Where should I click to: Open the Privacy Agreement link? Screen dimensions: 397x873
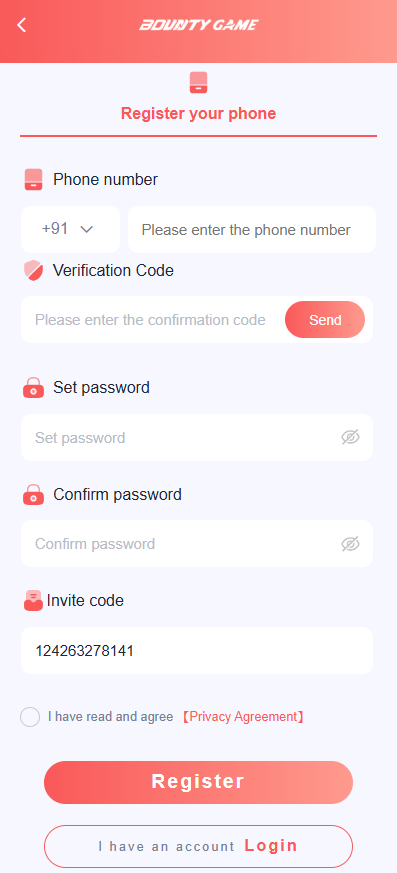click(x=243, y=717)
